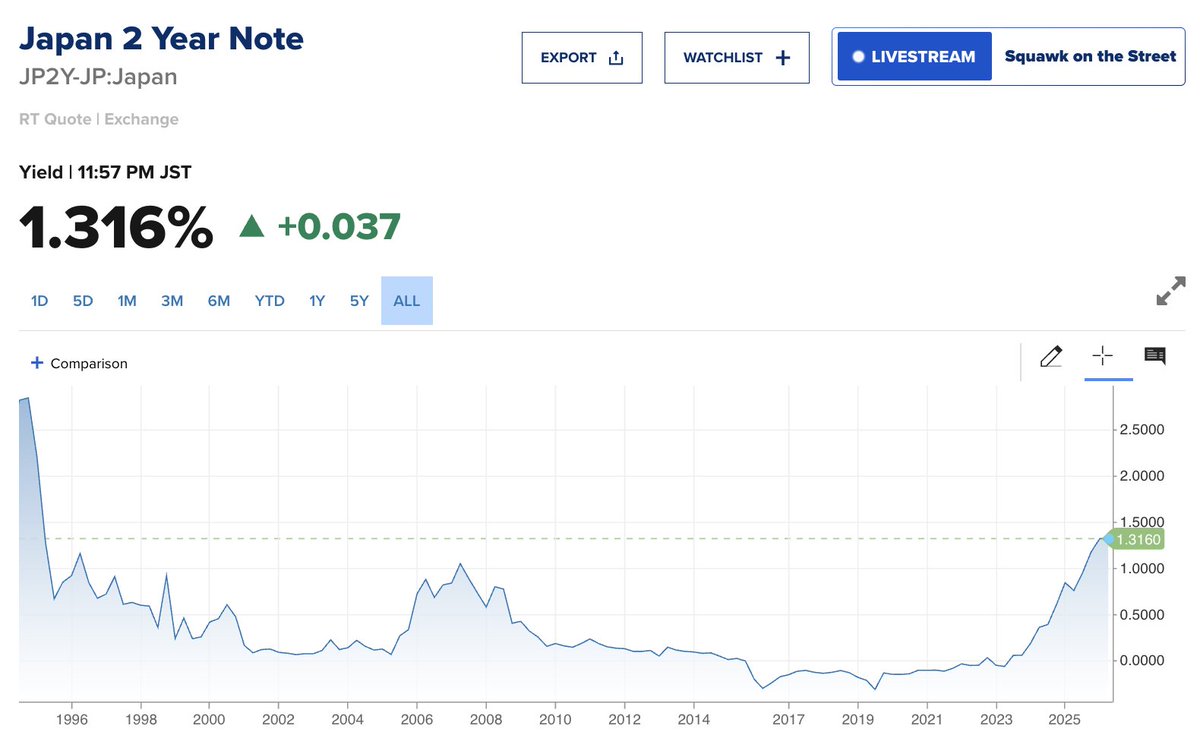Click the blue dot on Livestream button

(858, 56)
